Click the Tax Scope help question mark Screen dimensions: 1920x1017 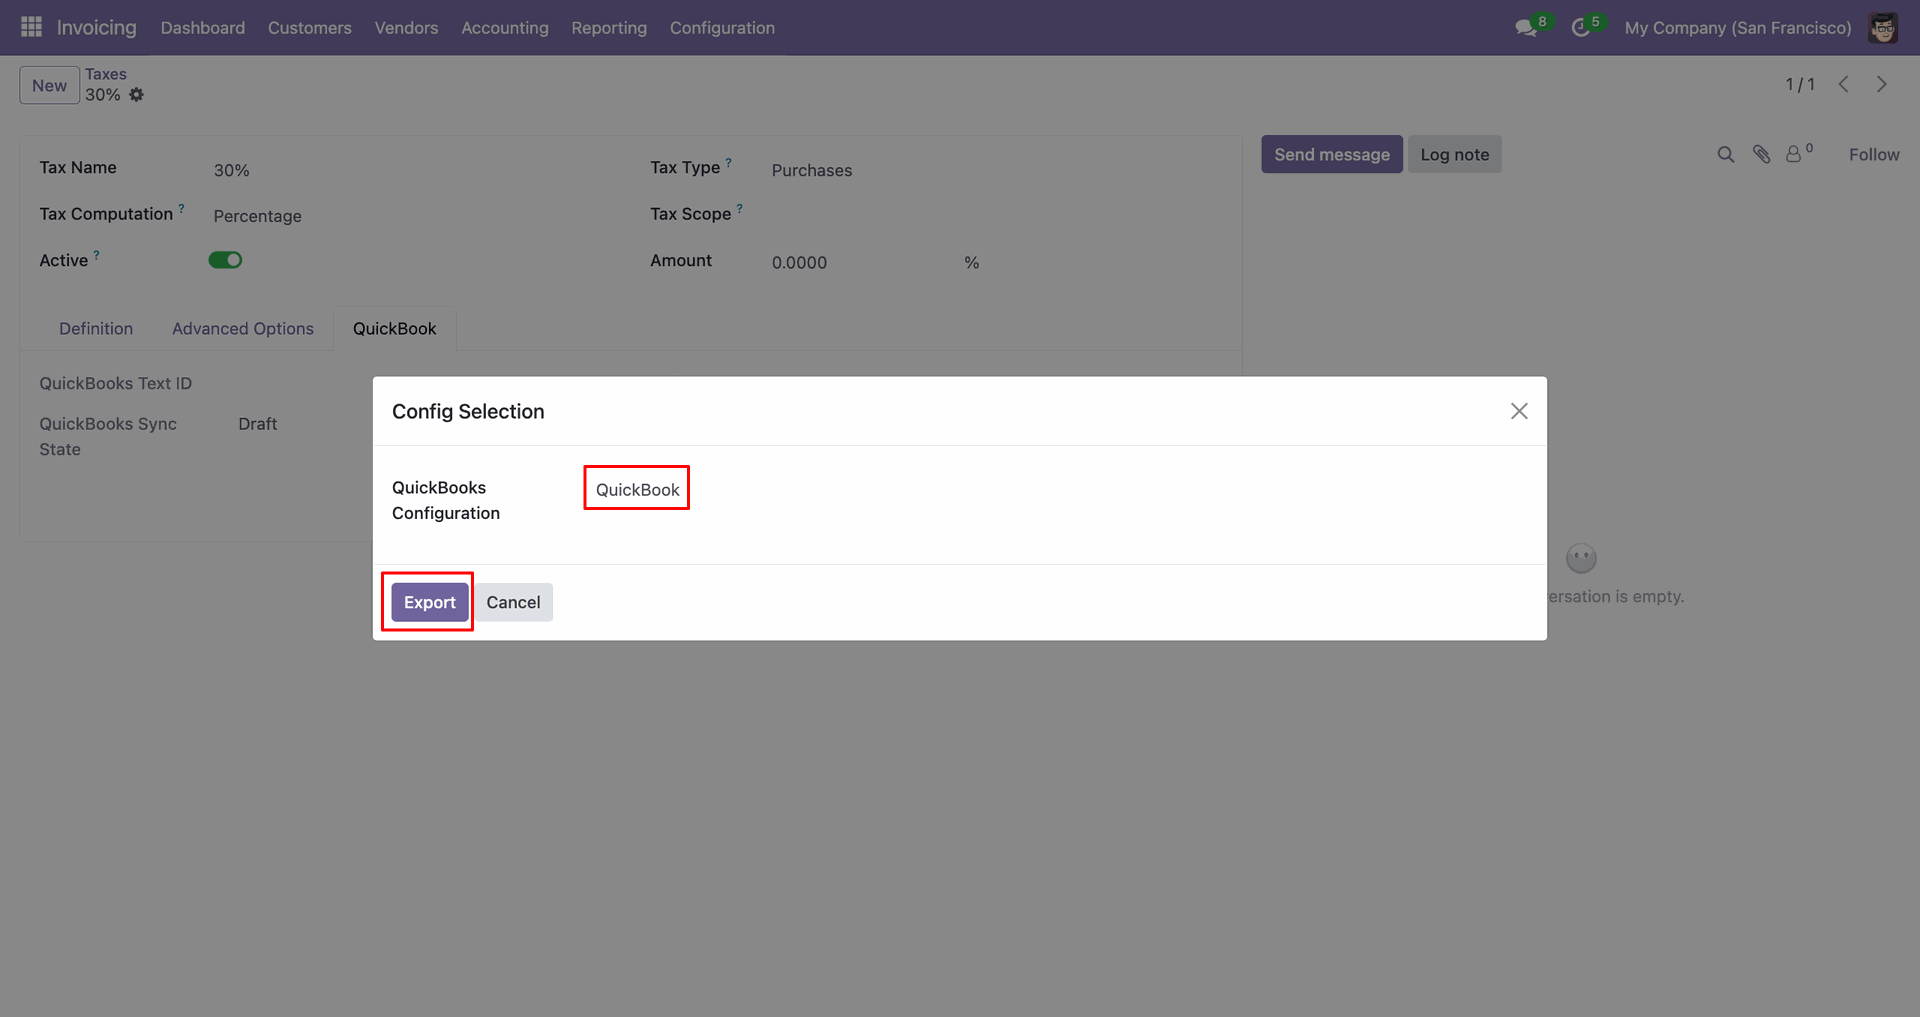(739, 208)
